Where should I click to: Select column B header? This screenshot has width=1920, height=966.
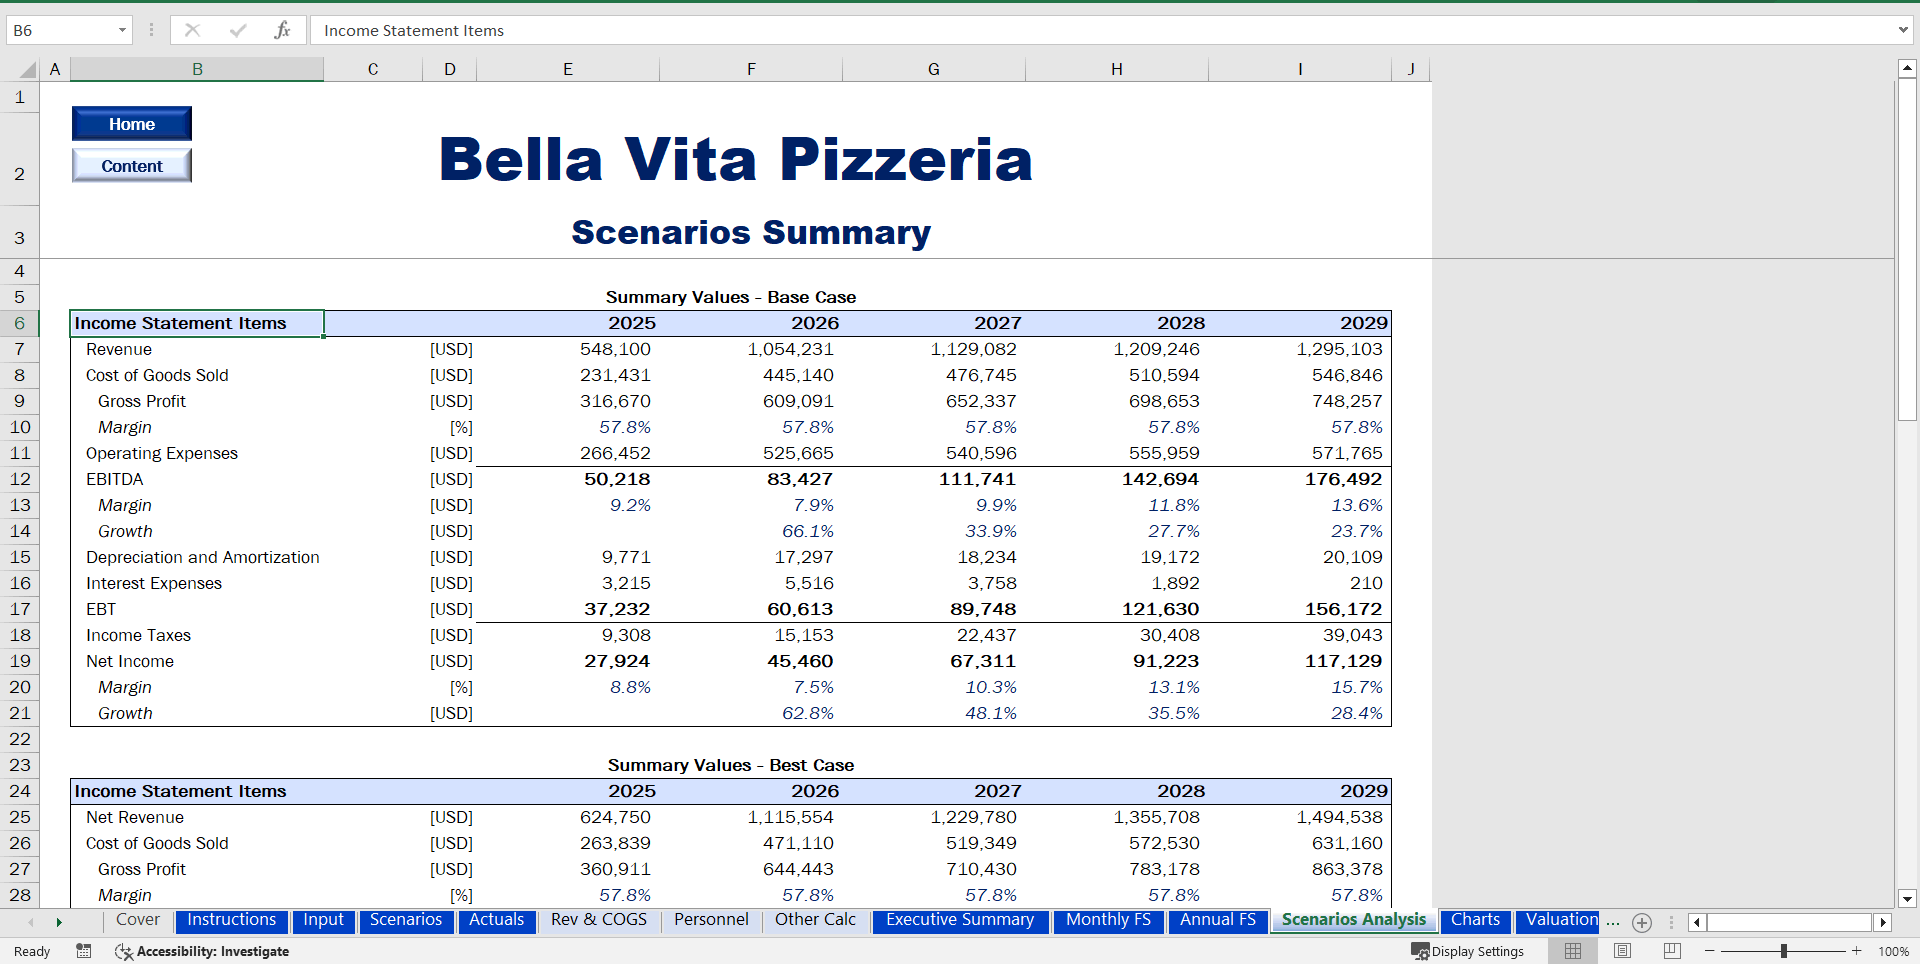[197, 69]
